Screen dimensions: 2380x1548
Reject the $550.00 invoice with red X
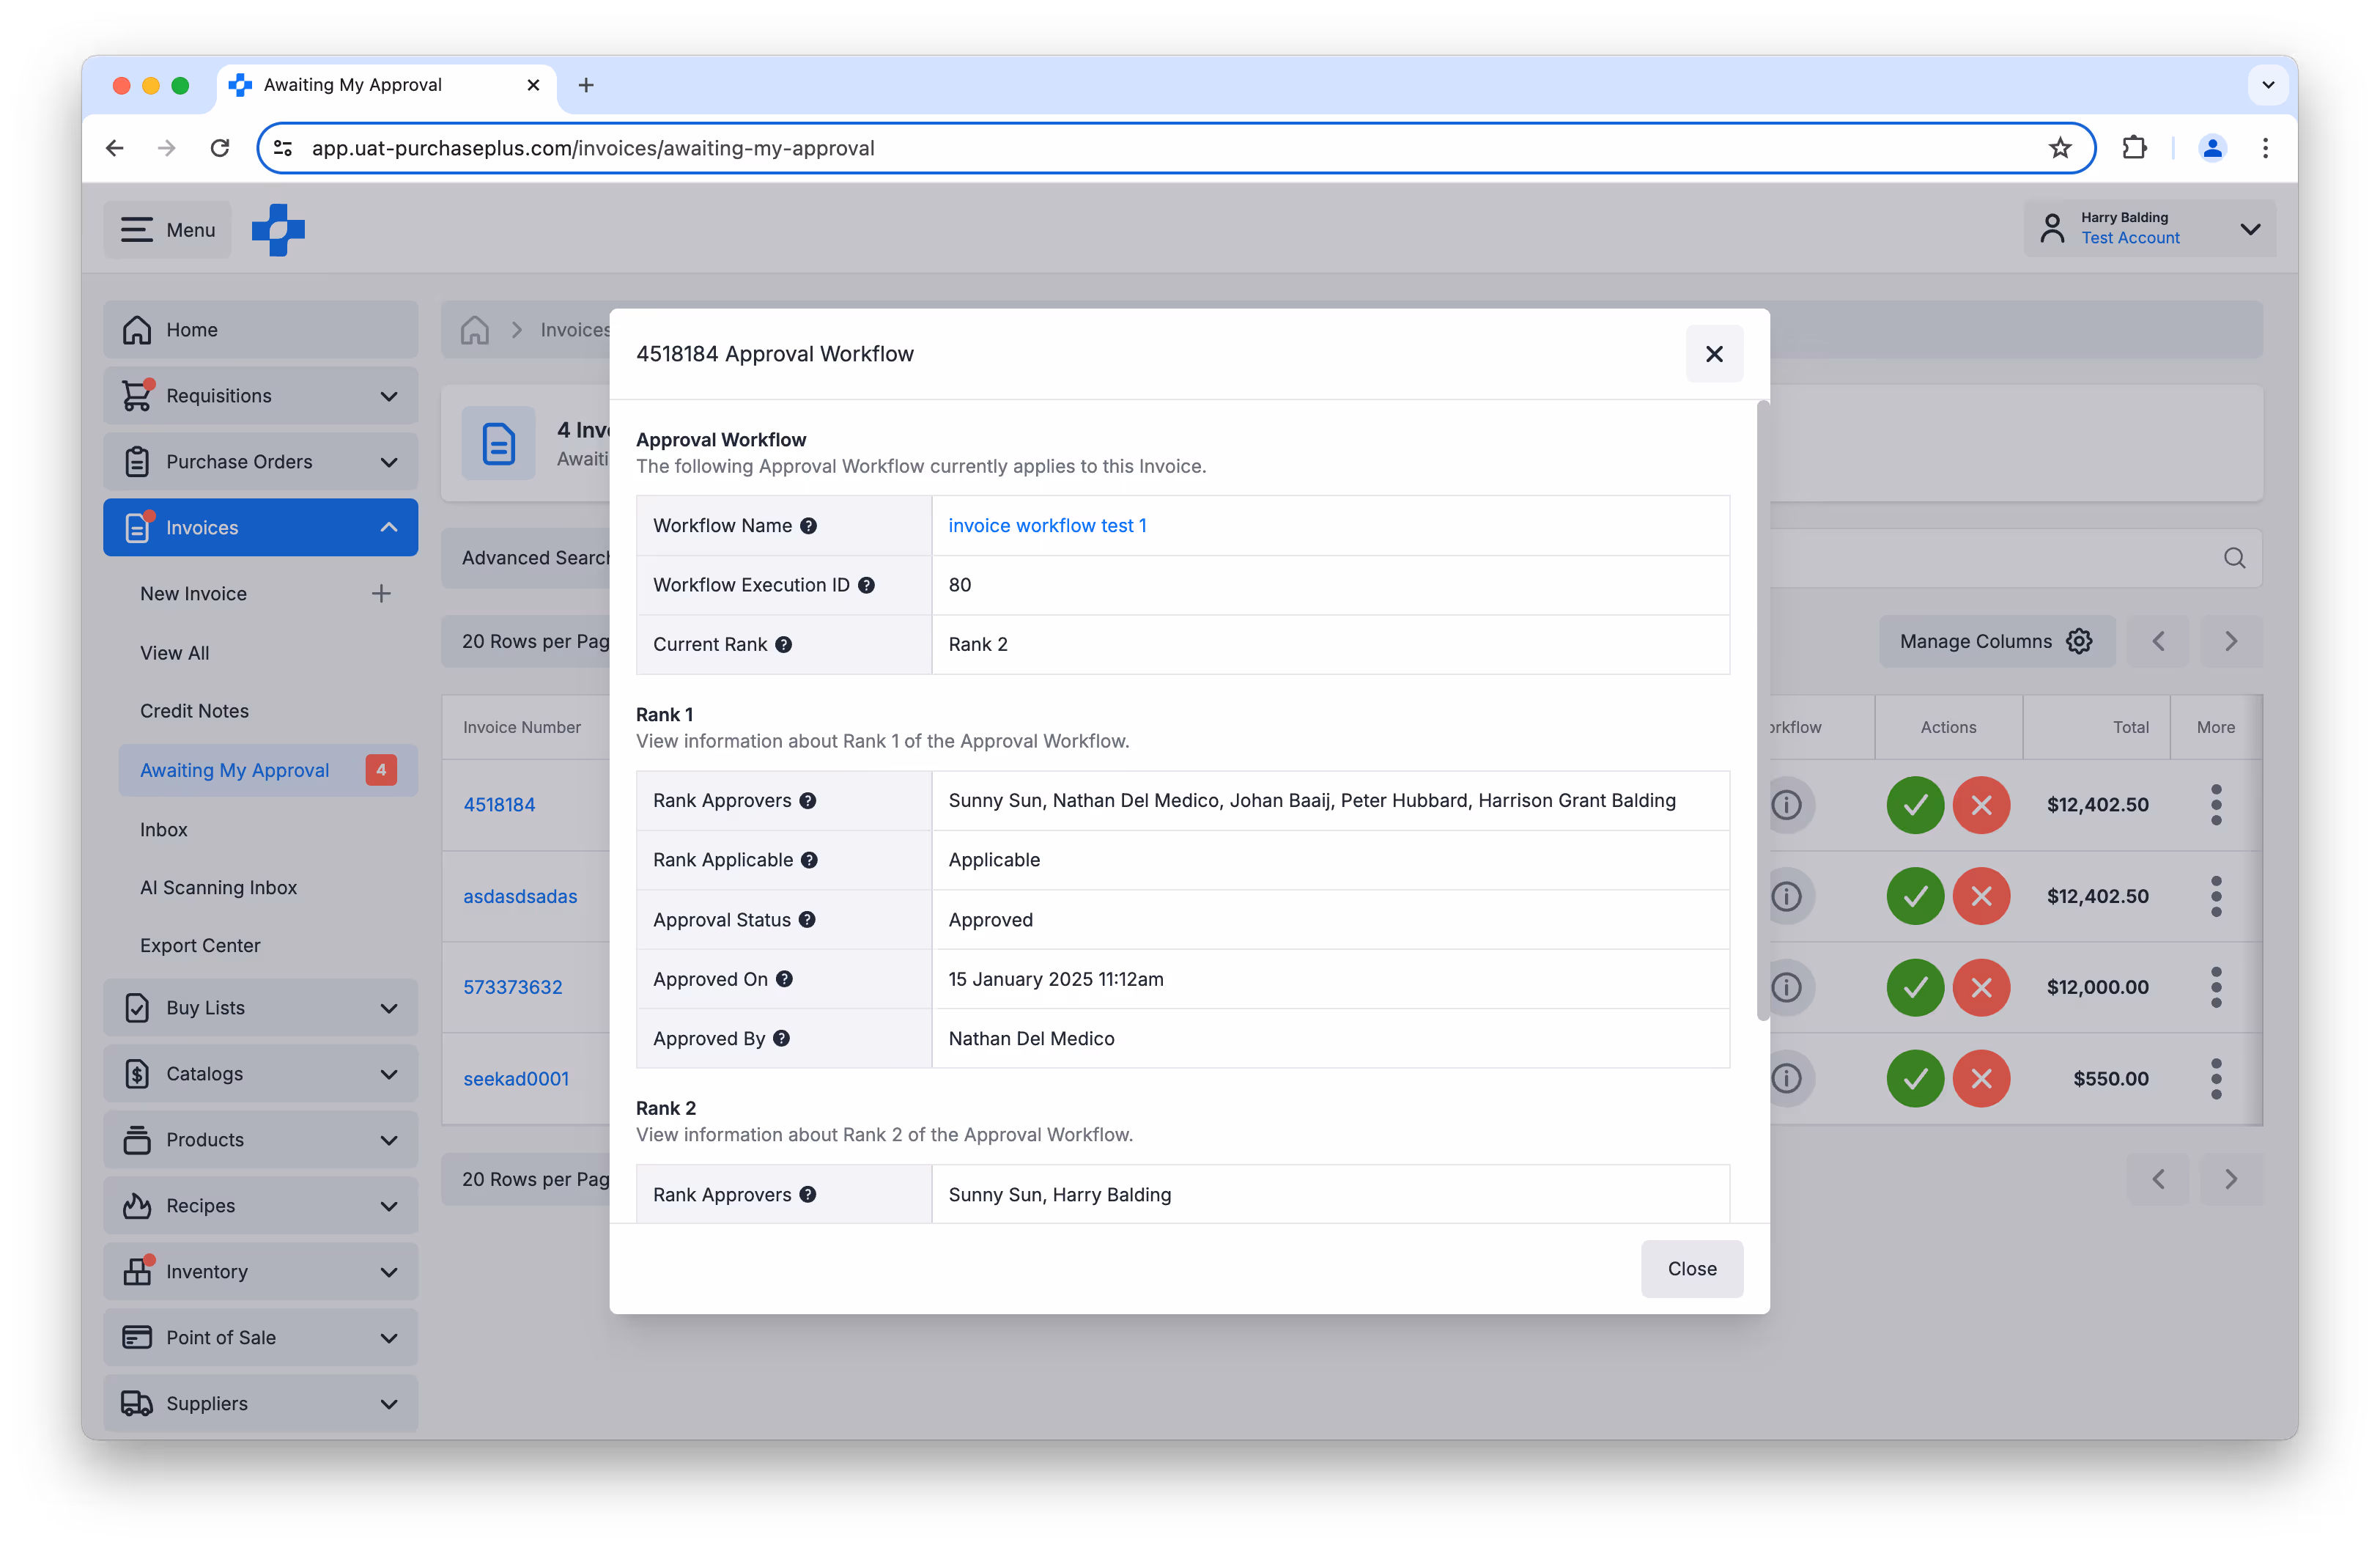click(x=1981, y=1079)
